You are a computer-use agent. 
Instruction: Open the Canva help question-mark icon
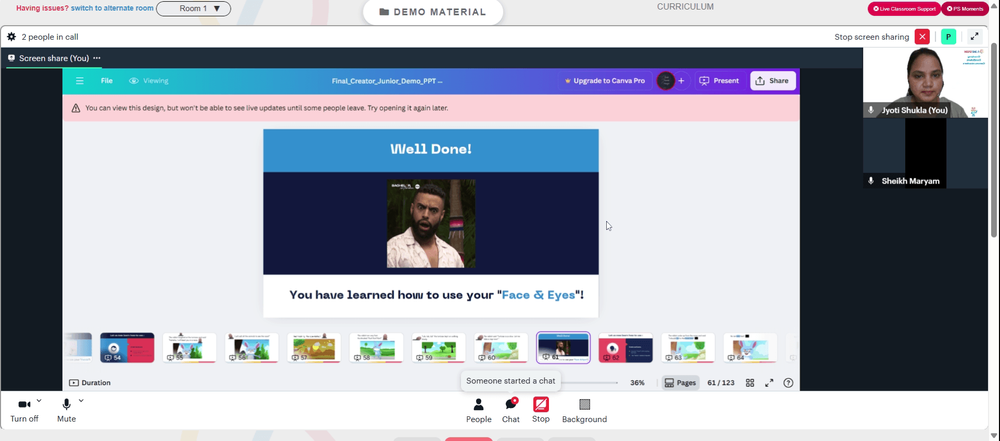(788, 383)
